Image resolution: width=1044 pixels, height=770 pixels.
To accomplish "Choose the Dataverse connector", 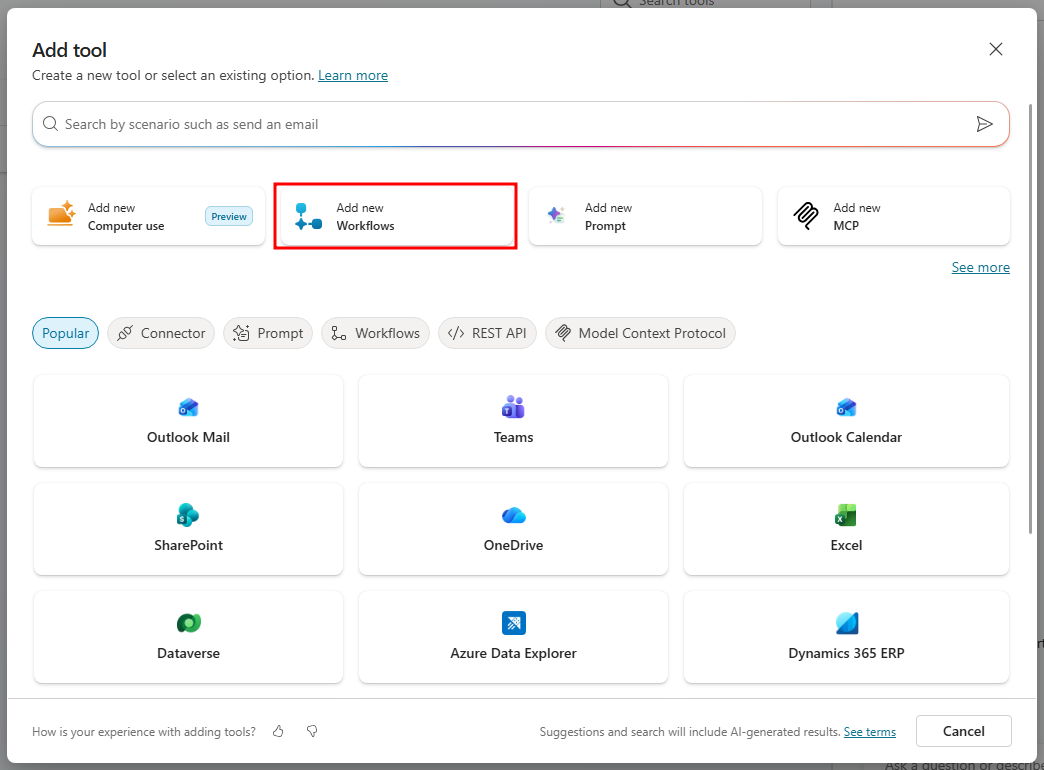I will pyautogui.click(x=188, y=637).
